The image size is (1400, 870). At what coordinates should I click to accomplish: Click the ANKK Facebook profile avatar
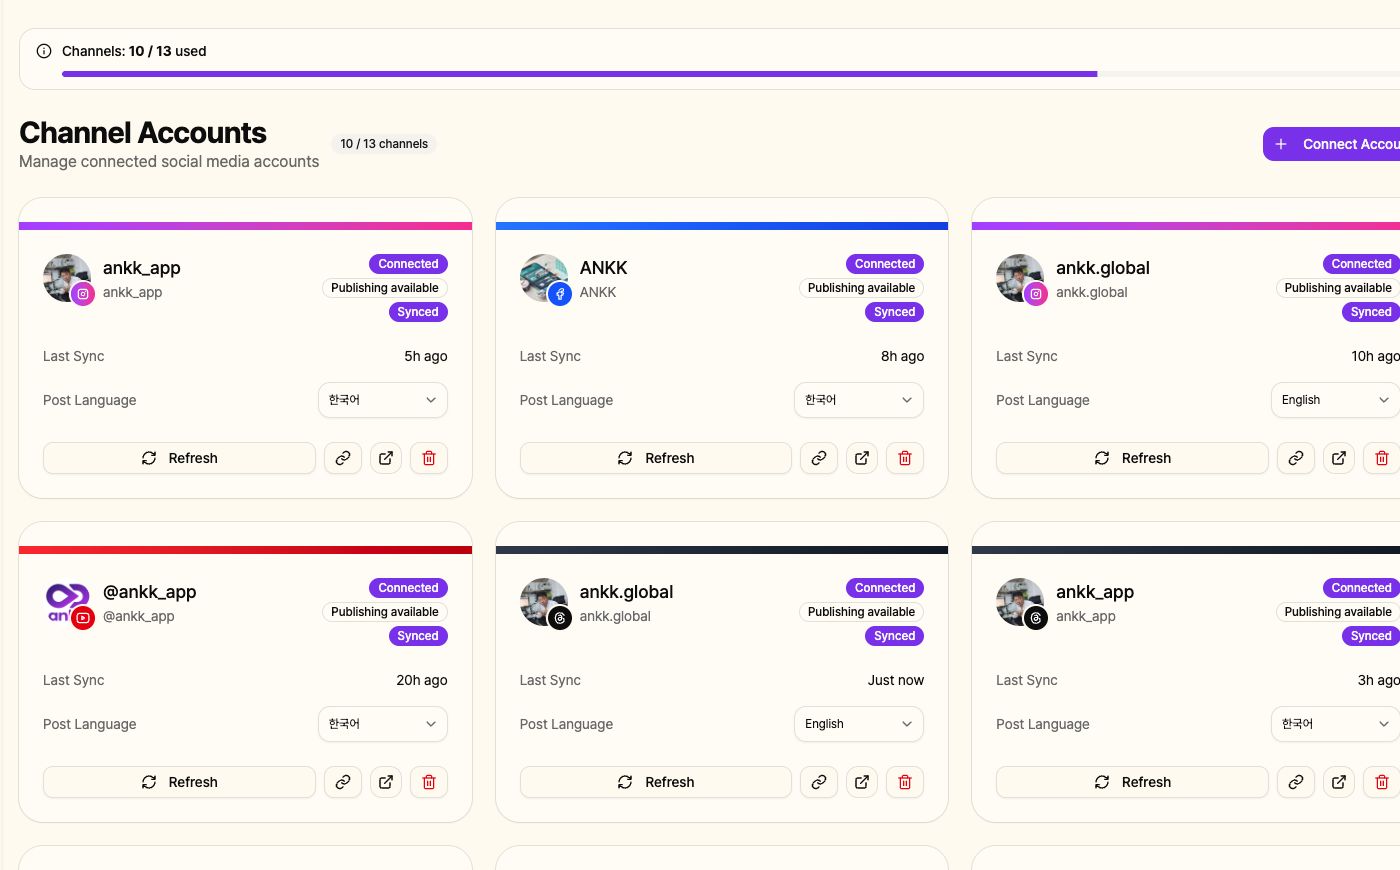pyautogui.click(x=544, y=278)
